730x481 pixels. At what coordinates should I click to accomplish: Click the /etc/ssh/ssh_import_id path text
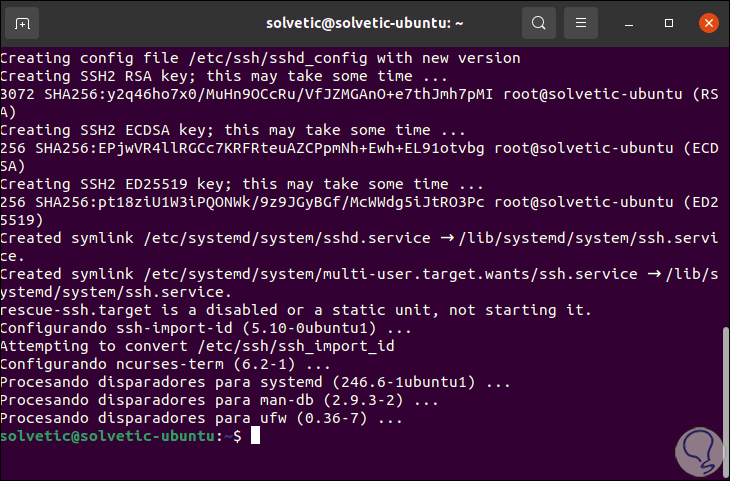310,346
